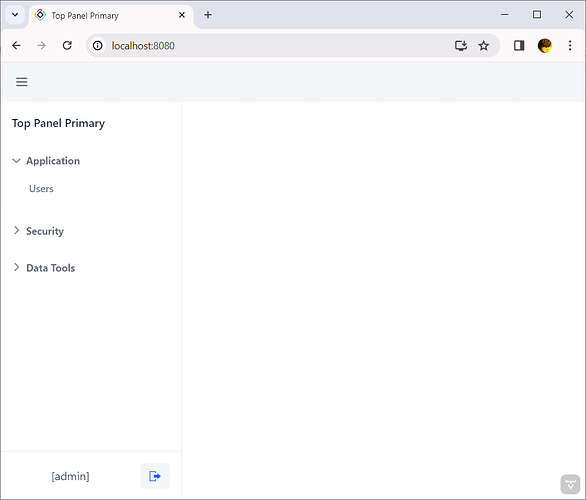The height and width of the screenshot is (500, 586).
Task: Click the [admin] user label
Action: pos(71,476)
